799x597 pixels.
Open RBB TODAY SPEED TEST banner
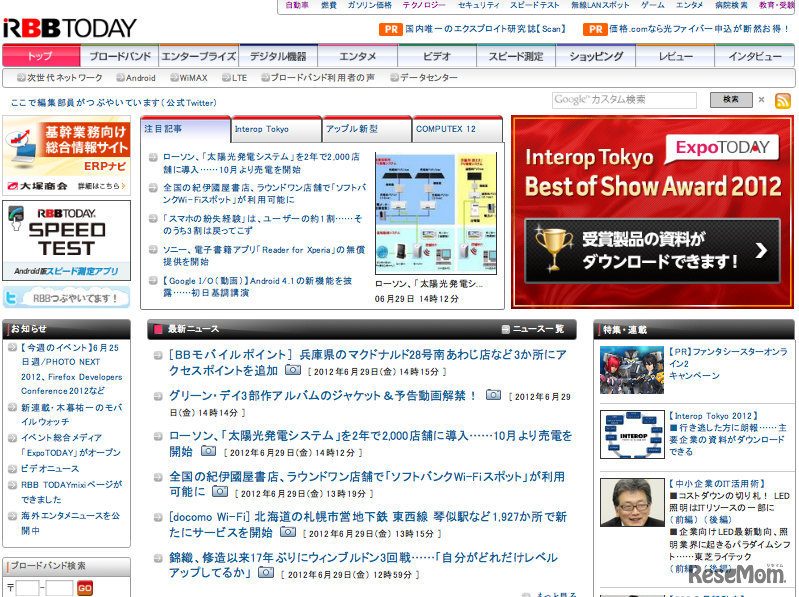click(67, 240)
